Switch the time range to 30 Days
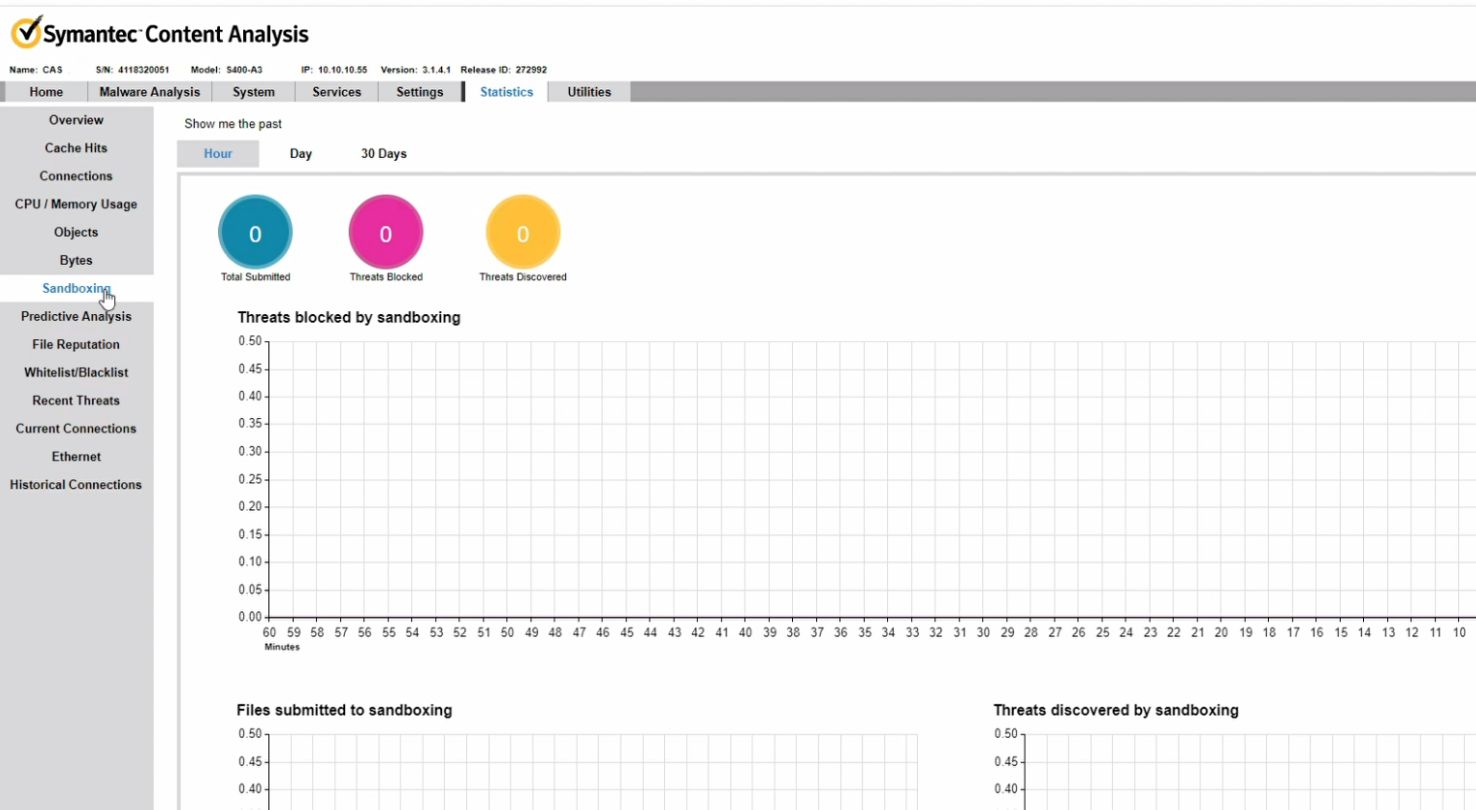This screenshot has height=810, width=1476. 384,154
